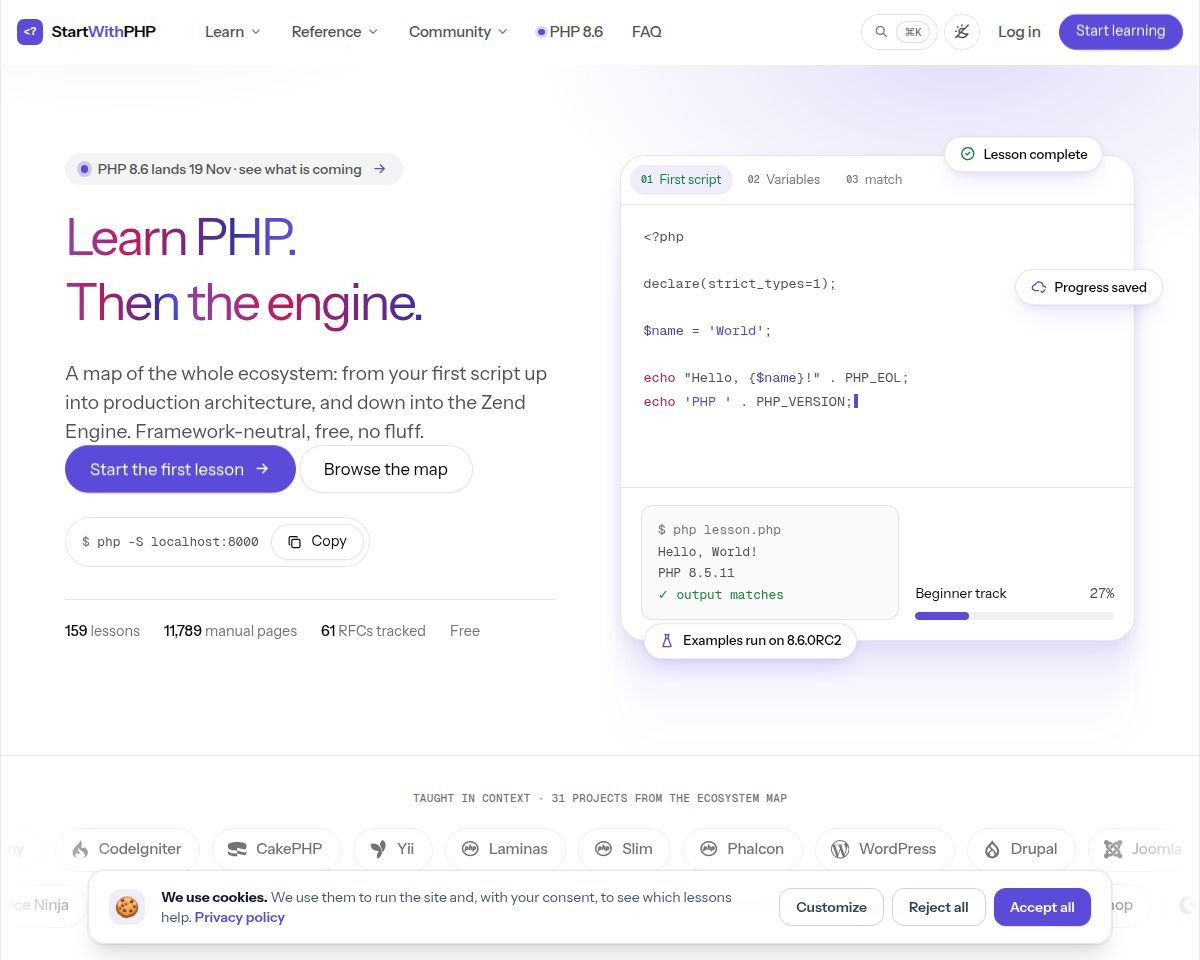Viewport: 1200px width, 960px height.
Task: Click the CakePHP logo icon
Action: pos(237,849)
